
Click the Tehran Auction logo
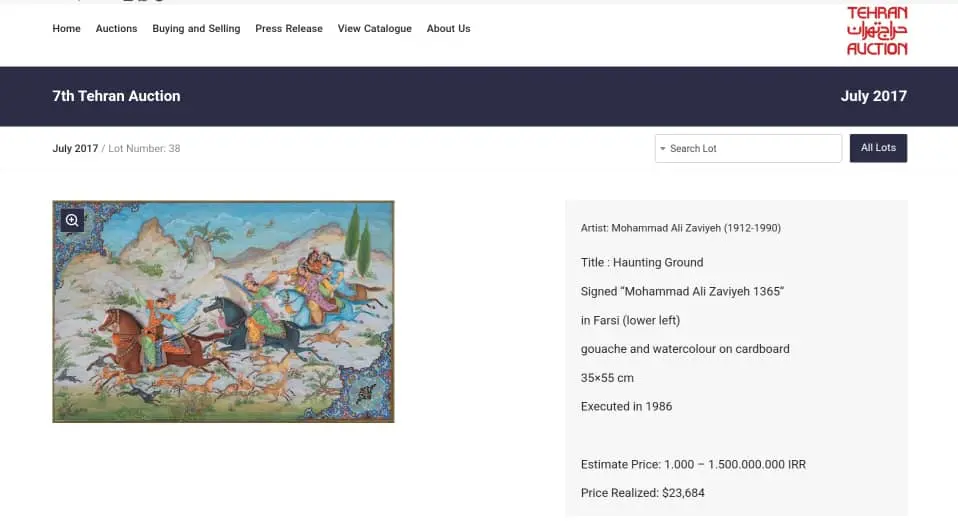[877, 31]
